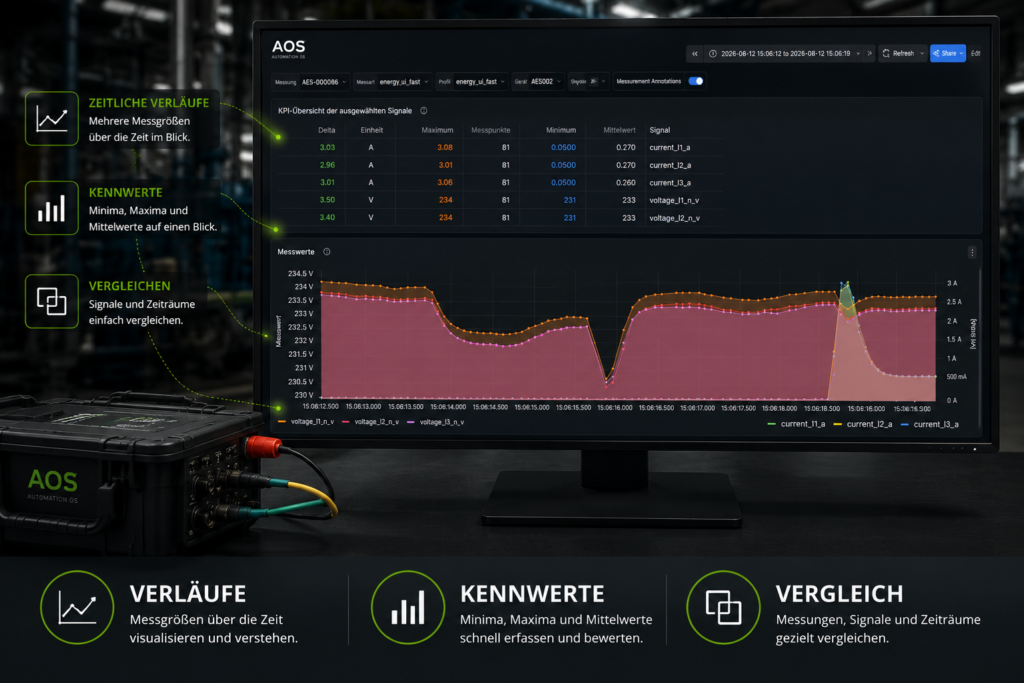Click Delta value 3.03 of current_l1_a
This screenshot has height=683, width=1024.
point(327,148)
